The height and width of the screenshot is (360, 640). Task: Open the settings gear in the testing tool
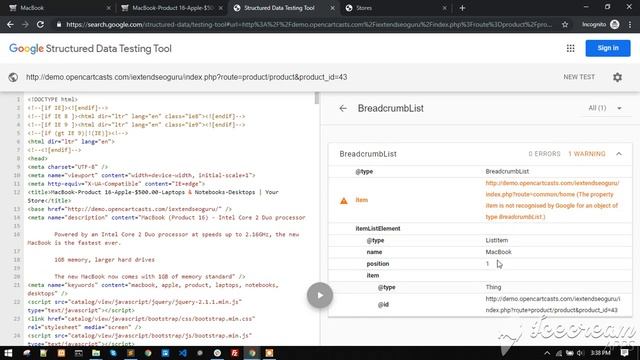pos(617,77)
